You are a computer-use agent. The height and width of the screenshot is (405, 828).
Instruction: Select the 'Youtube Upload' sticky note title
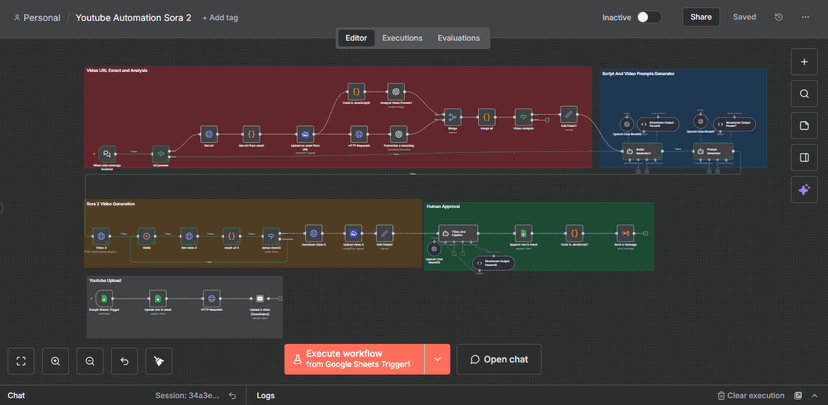point(105,280)
